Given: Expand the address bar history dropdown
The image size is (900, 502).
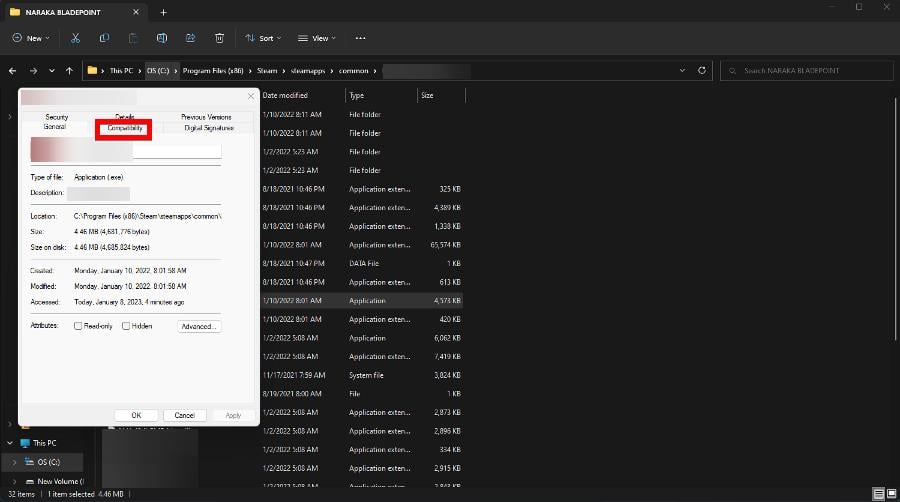Looking at the screenshot, I should (682, 71).
